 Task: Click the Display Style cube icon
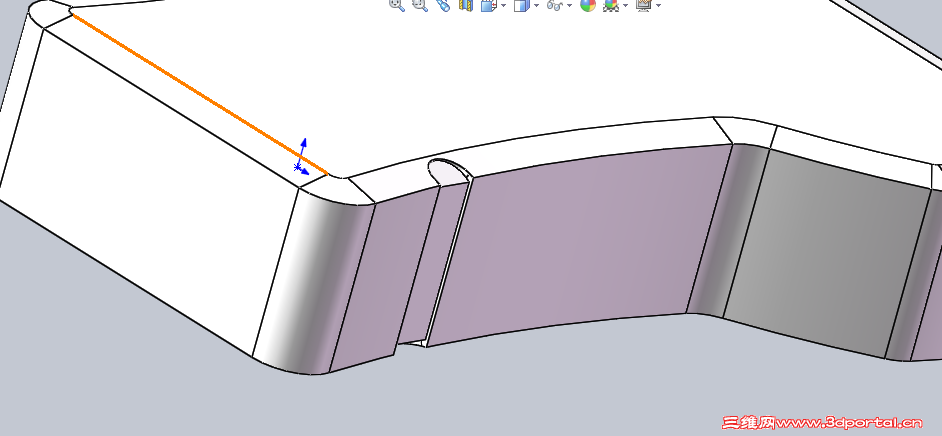point(521,5)
